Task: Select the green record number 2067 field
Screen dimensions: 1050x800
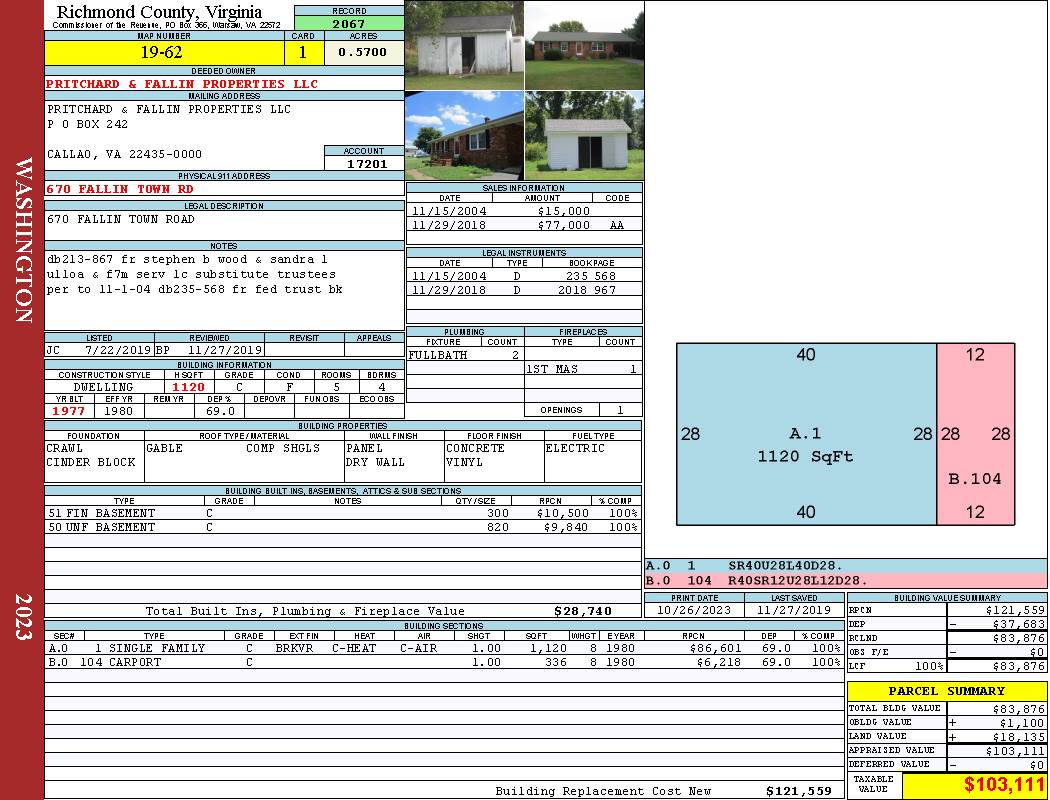Action: [x=349, y=23]
